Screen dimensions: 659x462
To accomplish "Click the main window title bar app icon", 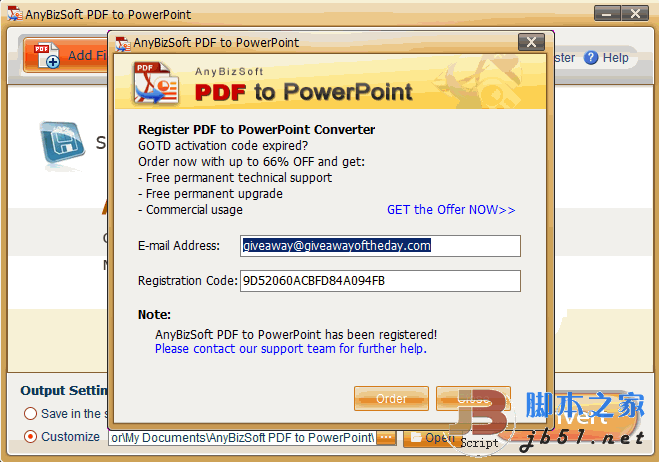I will click(x=15, y=14).
